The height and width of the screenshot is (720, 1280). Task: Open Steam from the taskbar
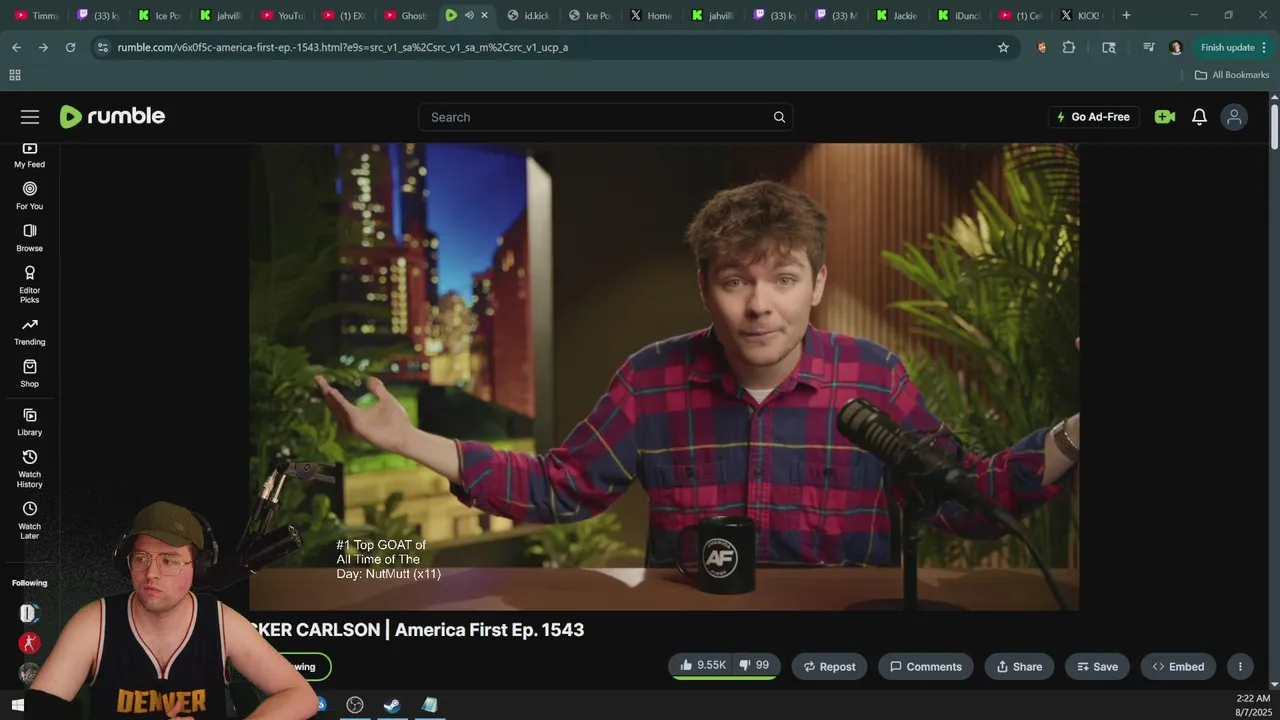click(392, 705)
